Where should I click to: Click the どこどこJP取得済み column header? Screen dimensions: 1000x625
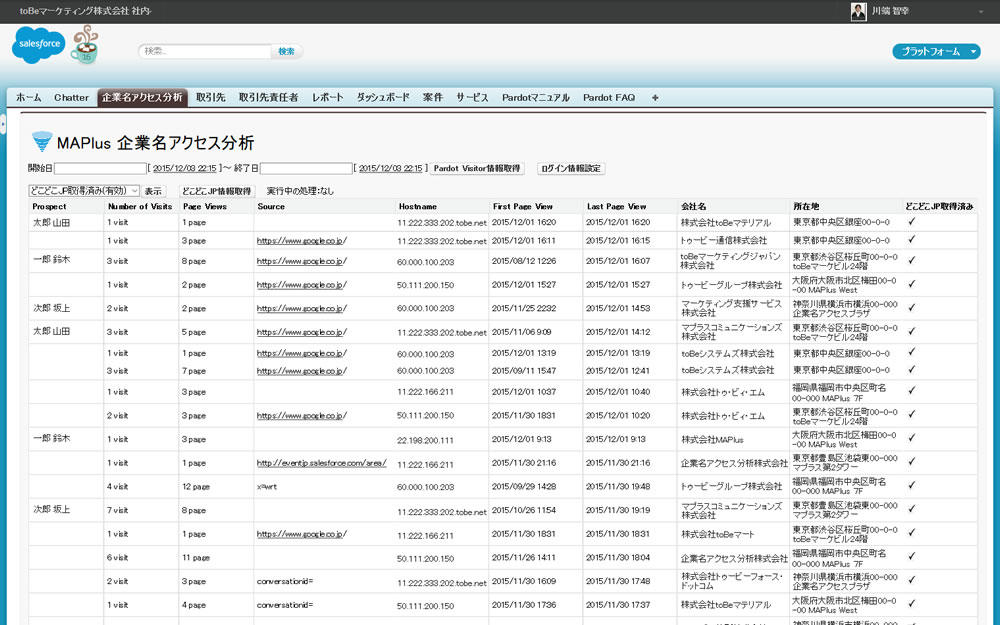939,207
